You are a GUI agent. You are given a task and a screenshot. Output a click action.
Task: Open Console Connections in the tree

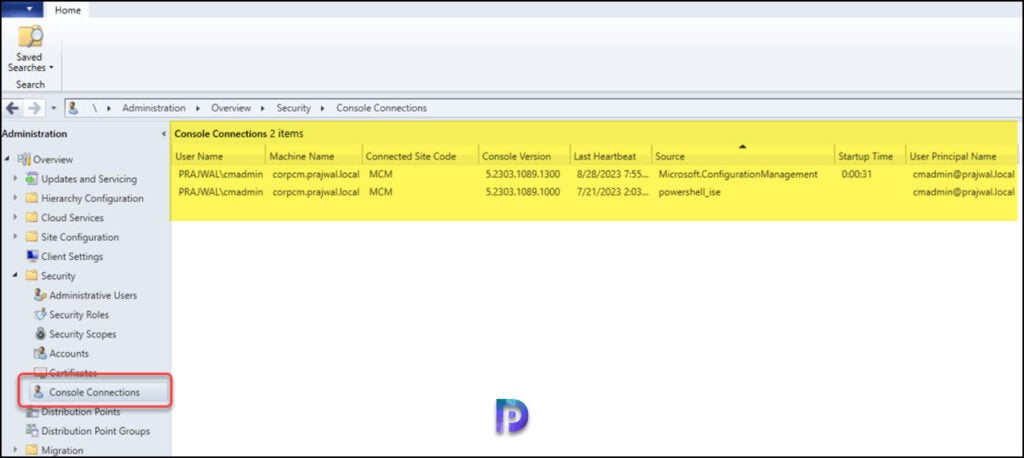tap(95, 392)
